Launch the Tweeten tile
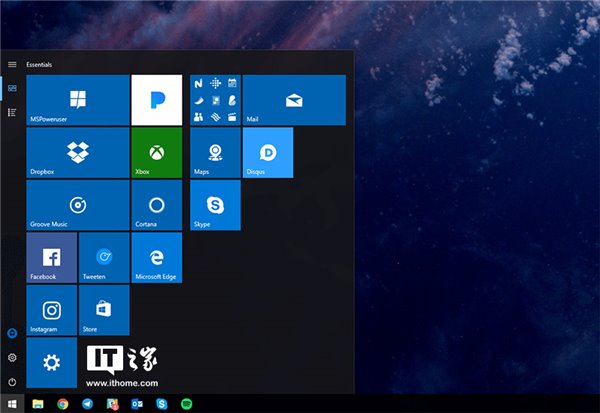Image resolution: width=600 pixels, height=413 pixels. pyautogui.click(x=104, y=258)
